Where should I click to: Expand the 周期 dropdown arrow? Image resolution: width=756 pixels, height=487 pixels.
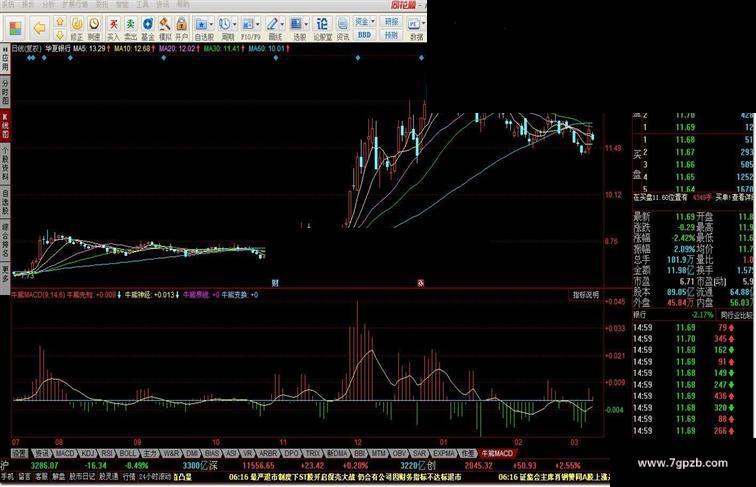[235, 24]
